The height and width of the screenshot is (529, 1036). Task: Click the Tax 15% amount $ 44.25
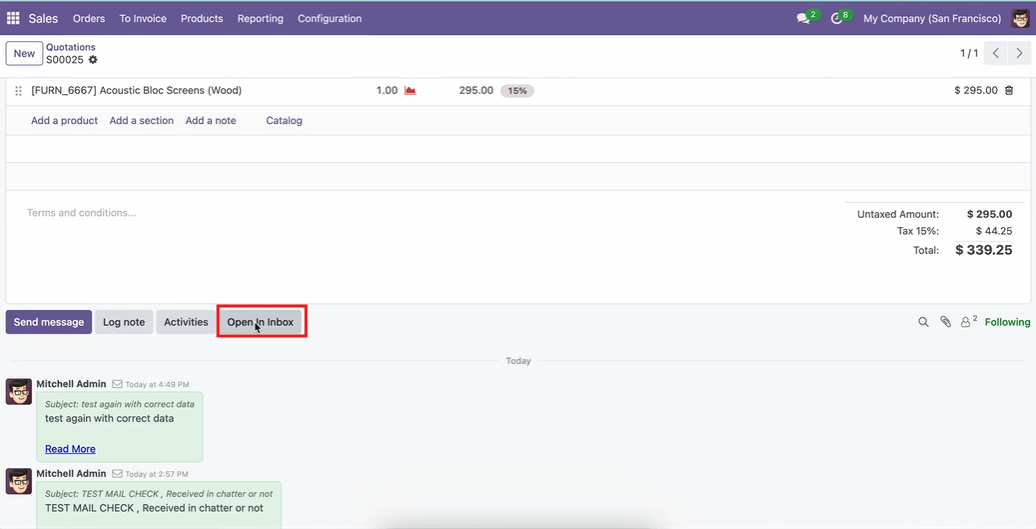pyautogui.click(x=994, y=231)
